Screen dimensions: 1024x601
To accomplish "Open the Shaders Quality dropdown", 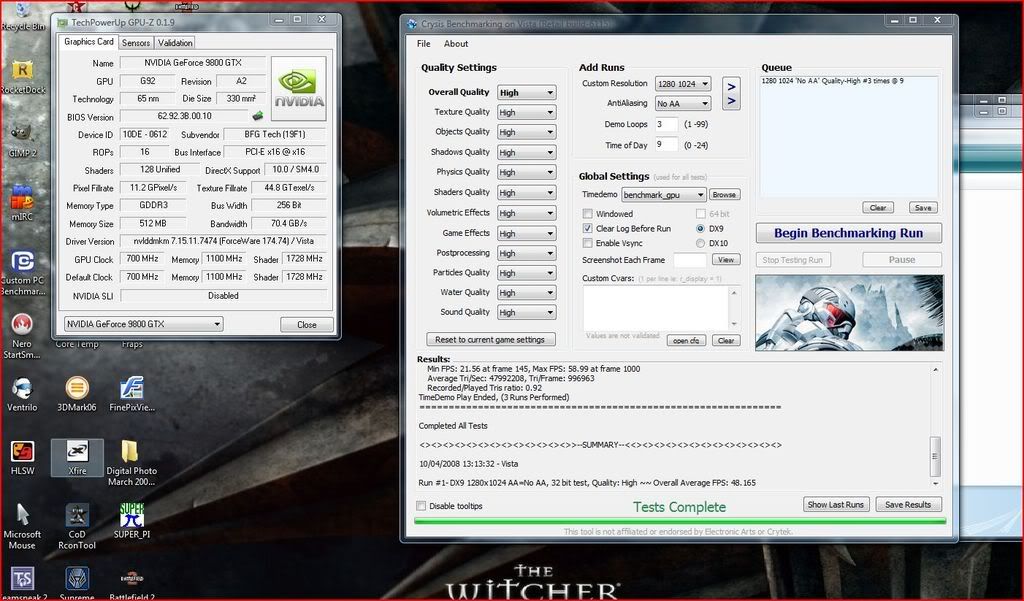I will (x=526, y=193).
